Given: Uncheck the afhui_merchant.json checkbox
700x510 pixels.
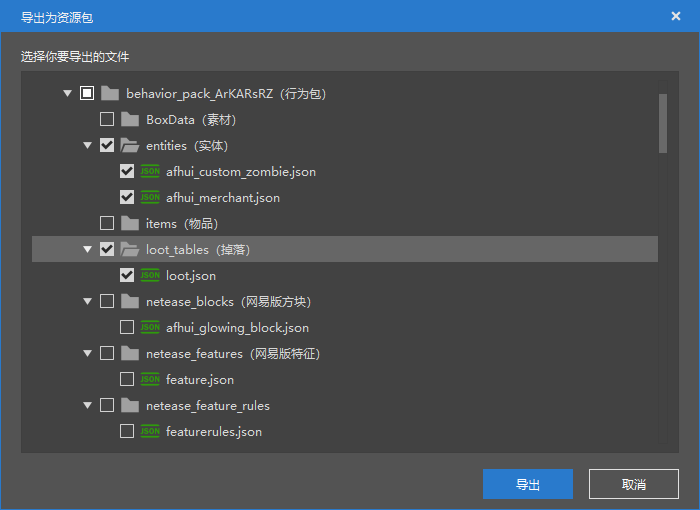Looking at the screenshot, I should (x=127, y=197).
